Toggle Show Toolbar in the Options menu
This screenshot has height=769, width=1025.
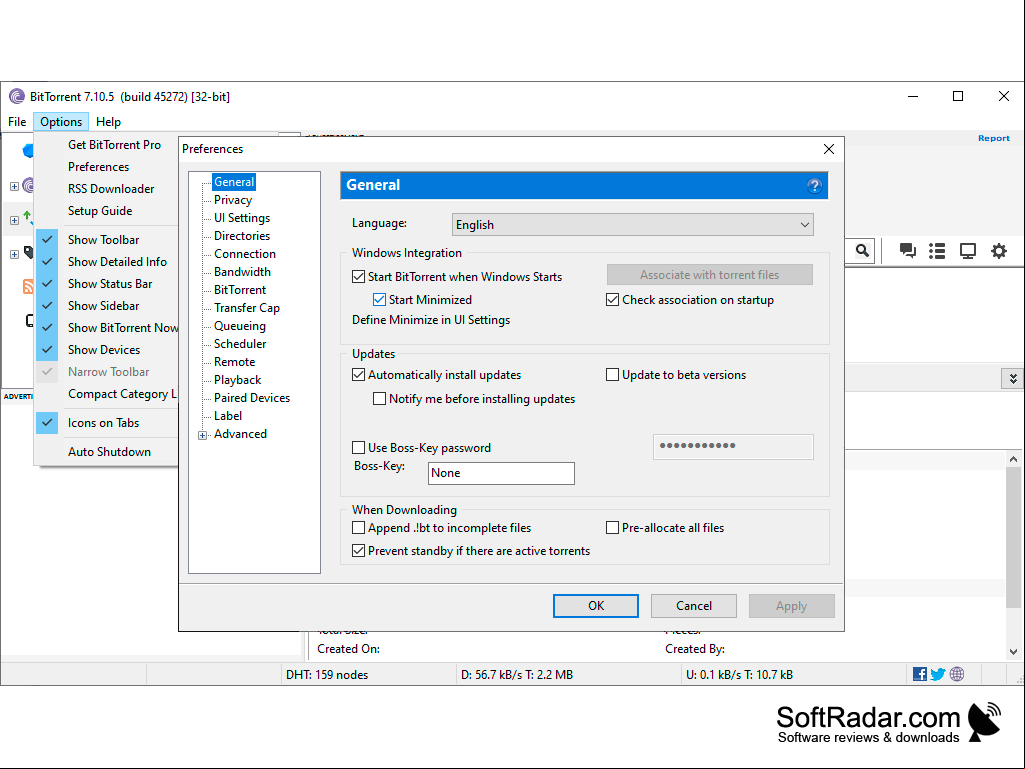[x=103, y=240]
